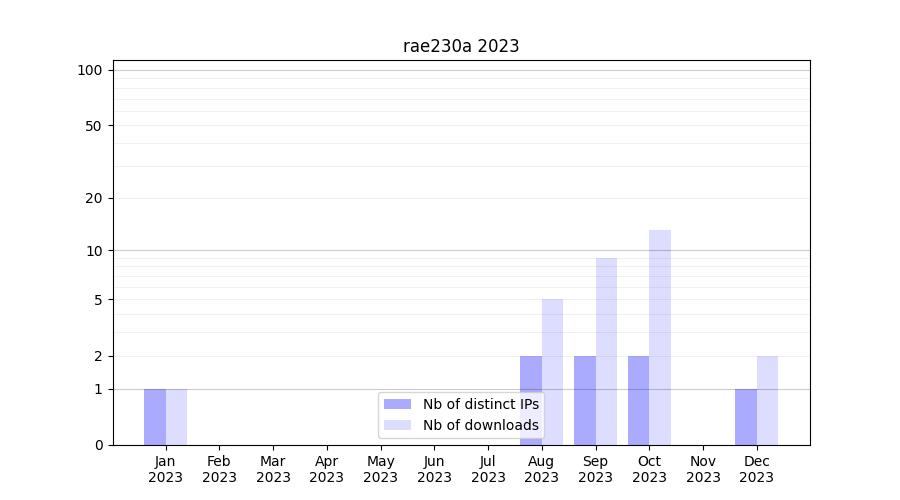Select the Nb of downloads legend swatch

[x=397, y=425]
